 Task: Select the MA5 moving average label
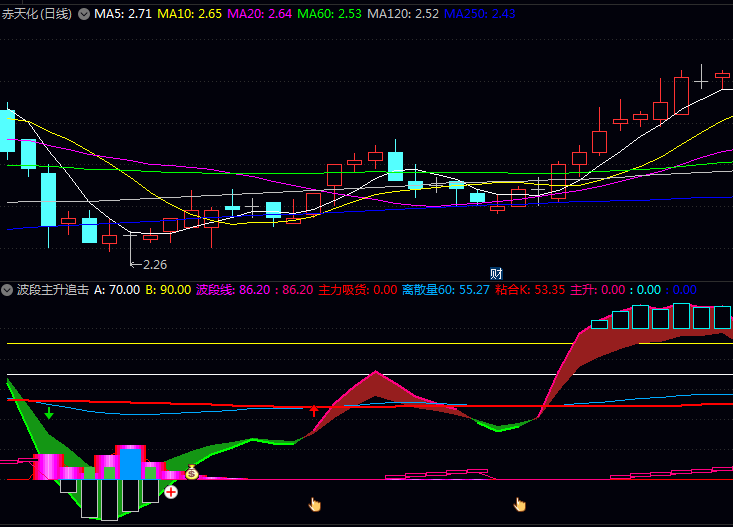click(126, 15)
